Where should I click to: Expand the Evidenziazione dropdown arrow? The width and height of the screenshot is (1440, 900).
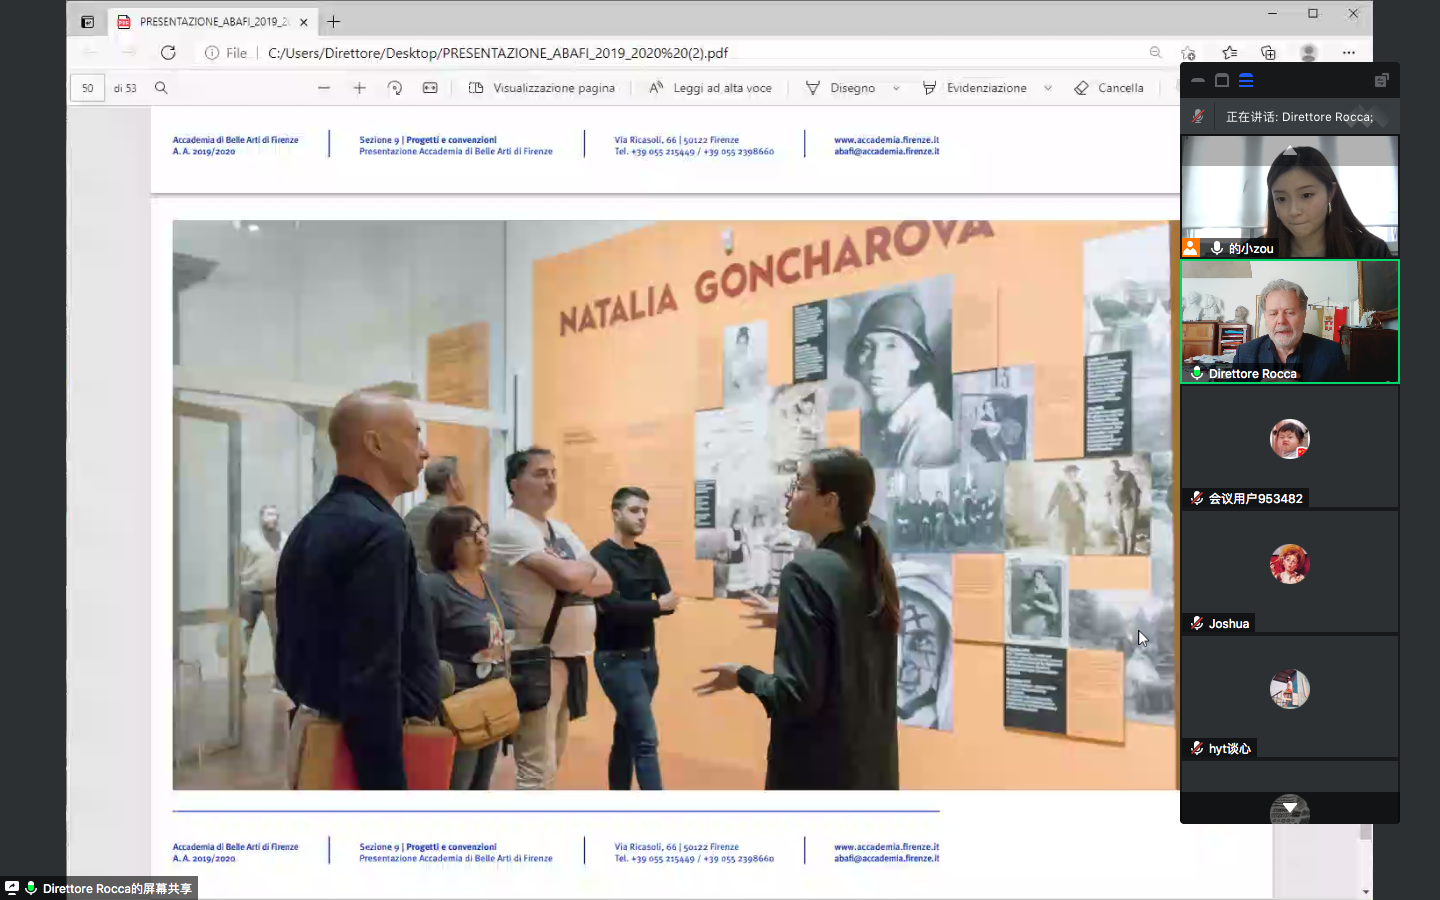point(1047,88)
